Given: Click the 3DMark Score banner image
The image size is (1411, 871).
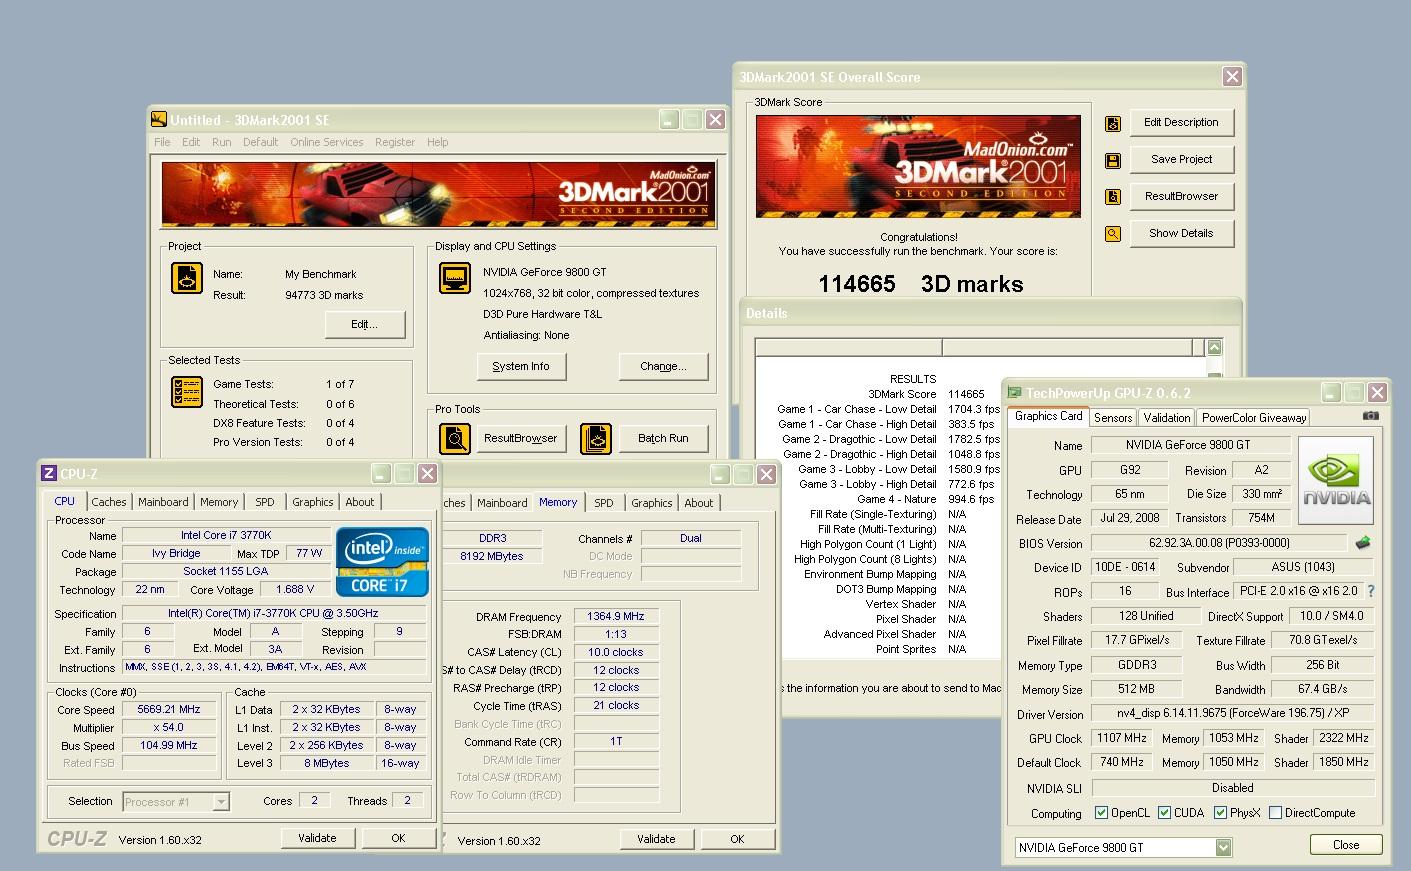Looking at the screenshot, I should [919, 167].
